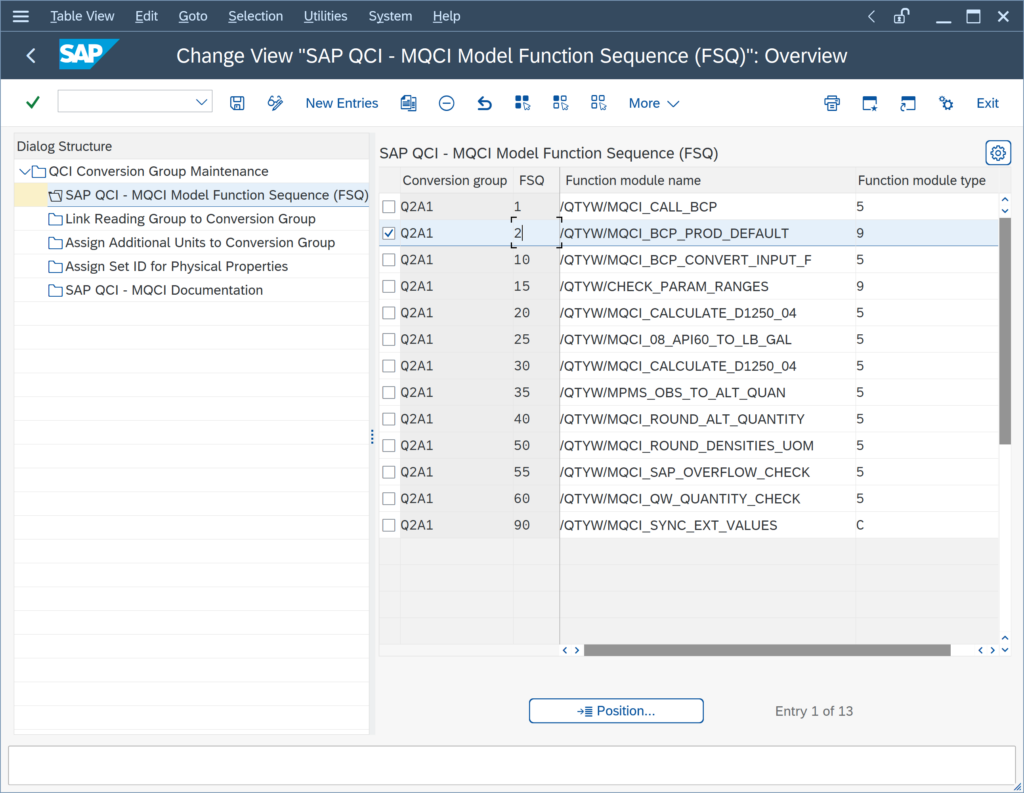Check the row with FSQ 20
Viewport: 1024px width, 793px height.
point(389,313)
